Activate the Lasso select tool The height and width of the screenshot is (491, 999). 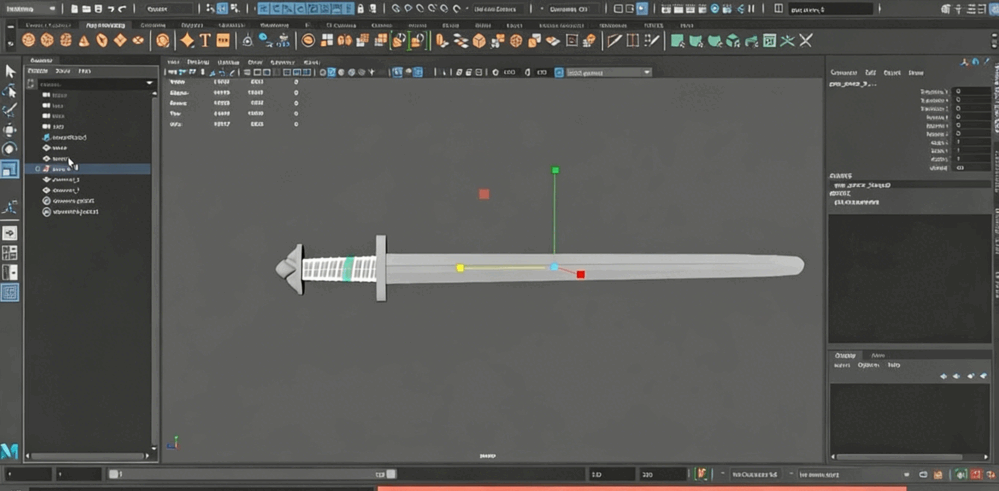click(10, 91)
